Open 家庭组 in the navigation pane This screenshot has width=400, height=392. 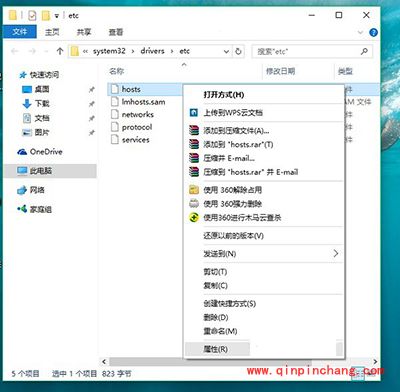(x=41, y=209)
